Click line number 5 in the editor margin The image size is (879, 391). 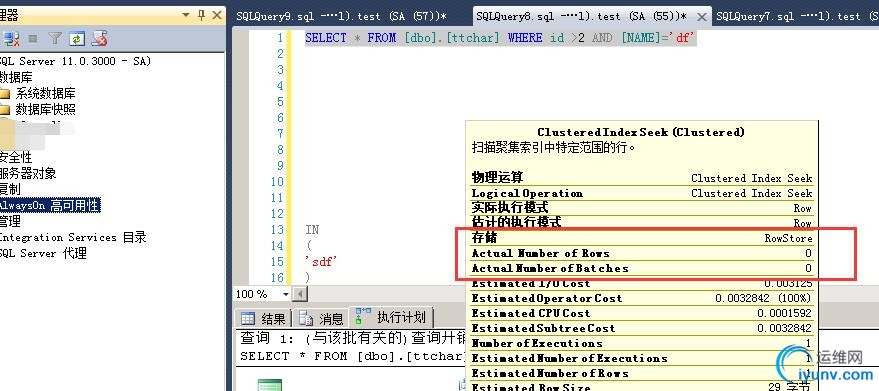280,102
